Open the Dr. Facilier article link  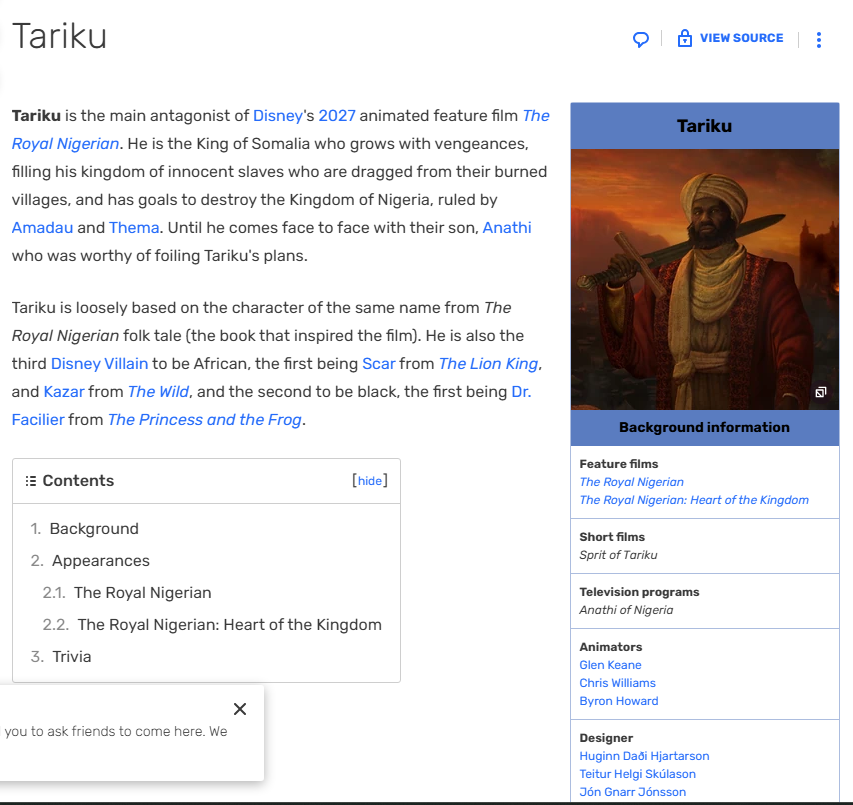[521, 392]
